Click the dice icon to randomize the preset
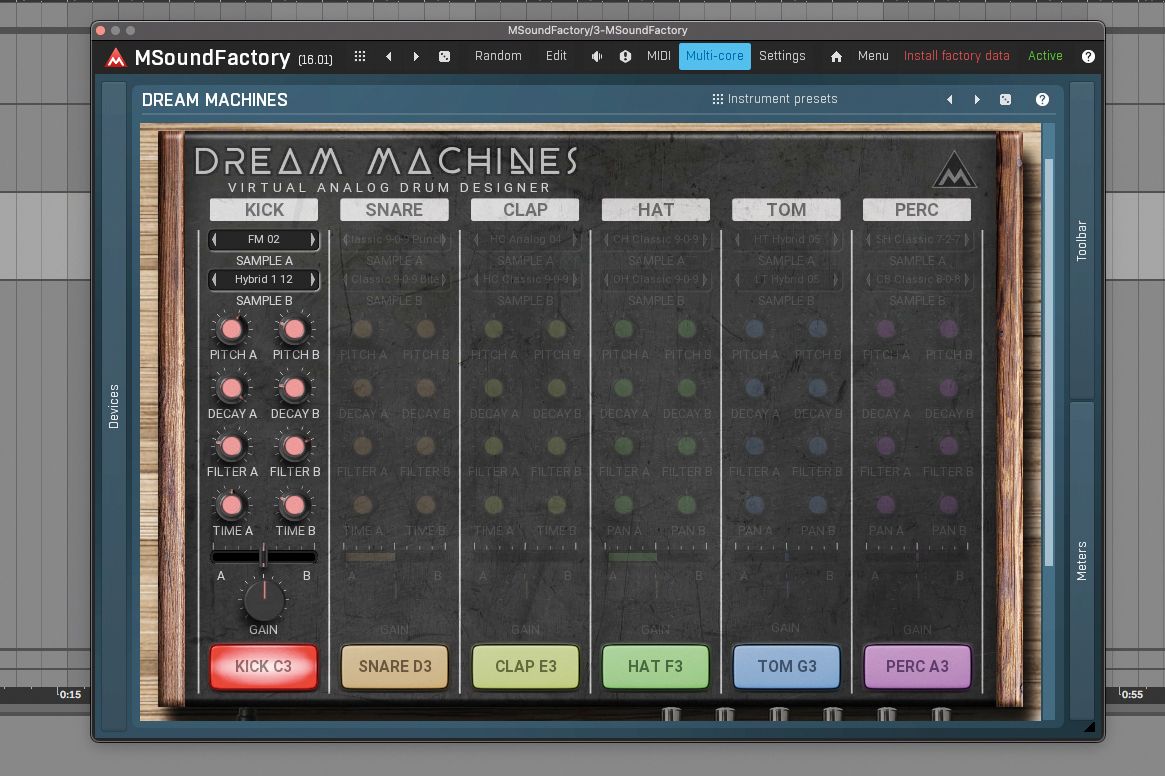The image size is (1165, 776). (x=444, y=56)
